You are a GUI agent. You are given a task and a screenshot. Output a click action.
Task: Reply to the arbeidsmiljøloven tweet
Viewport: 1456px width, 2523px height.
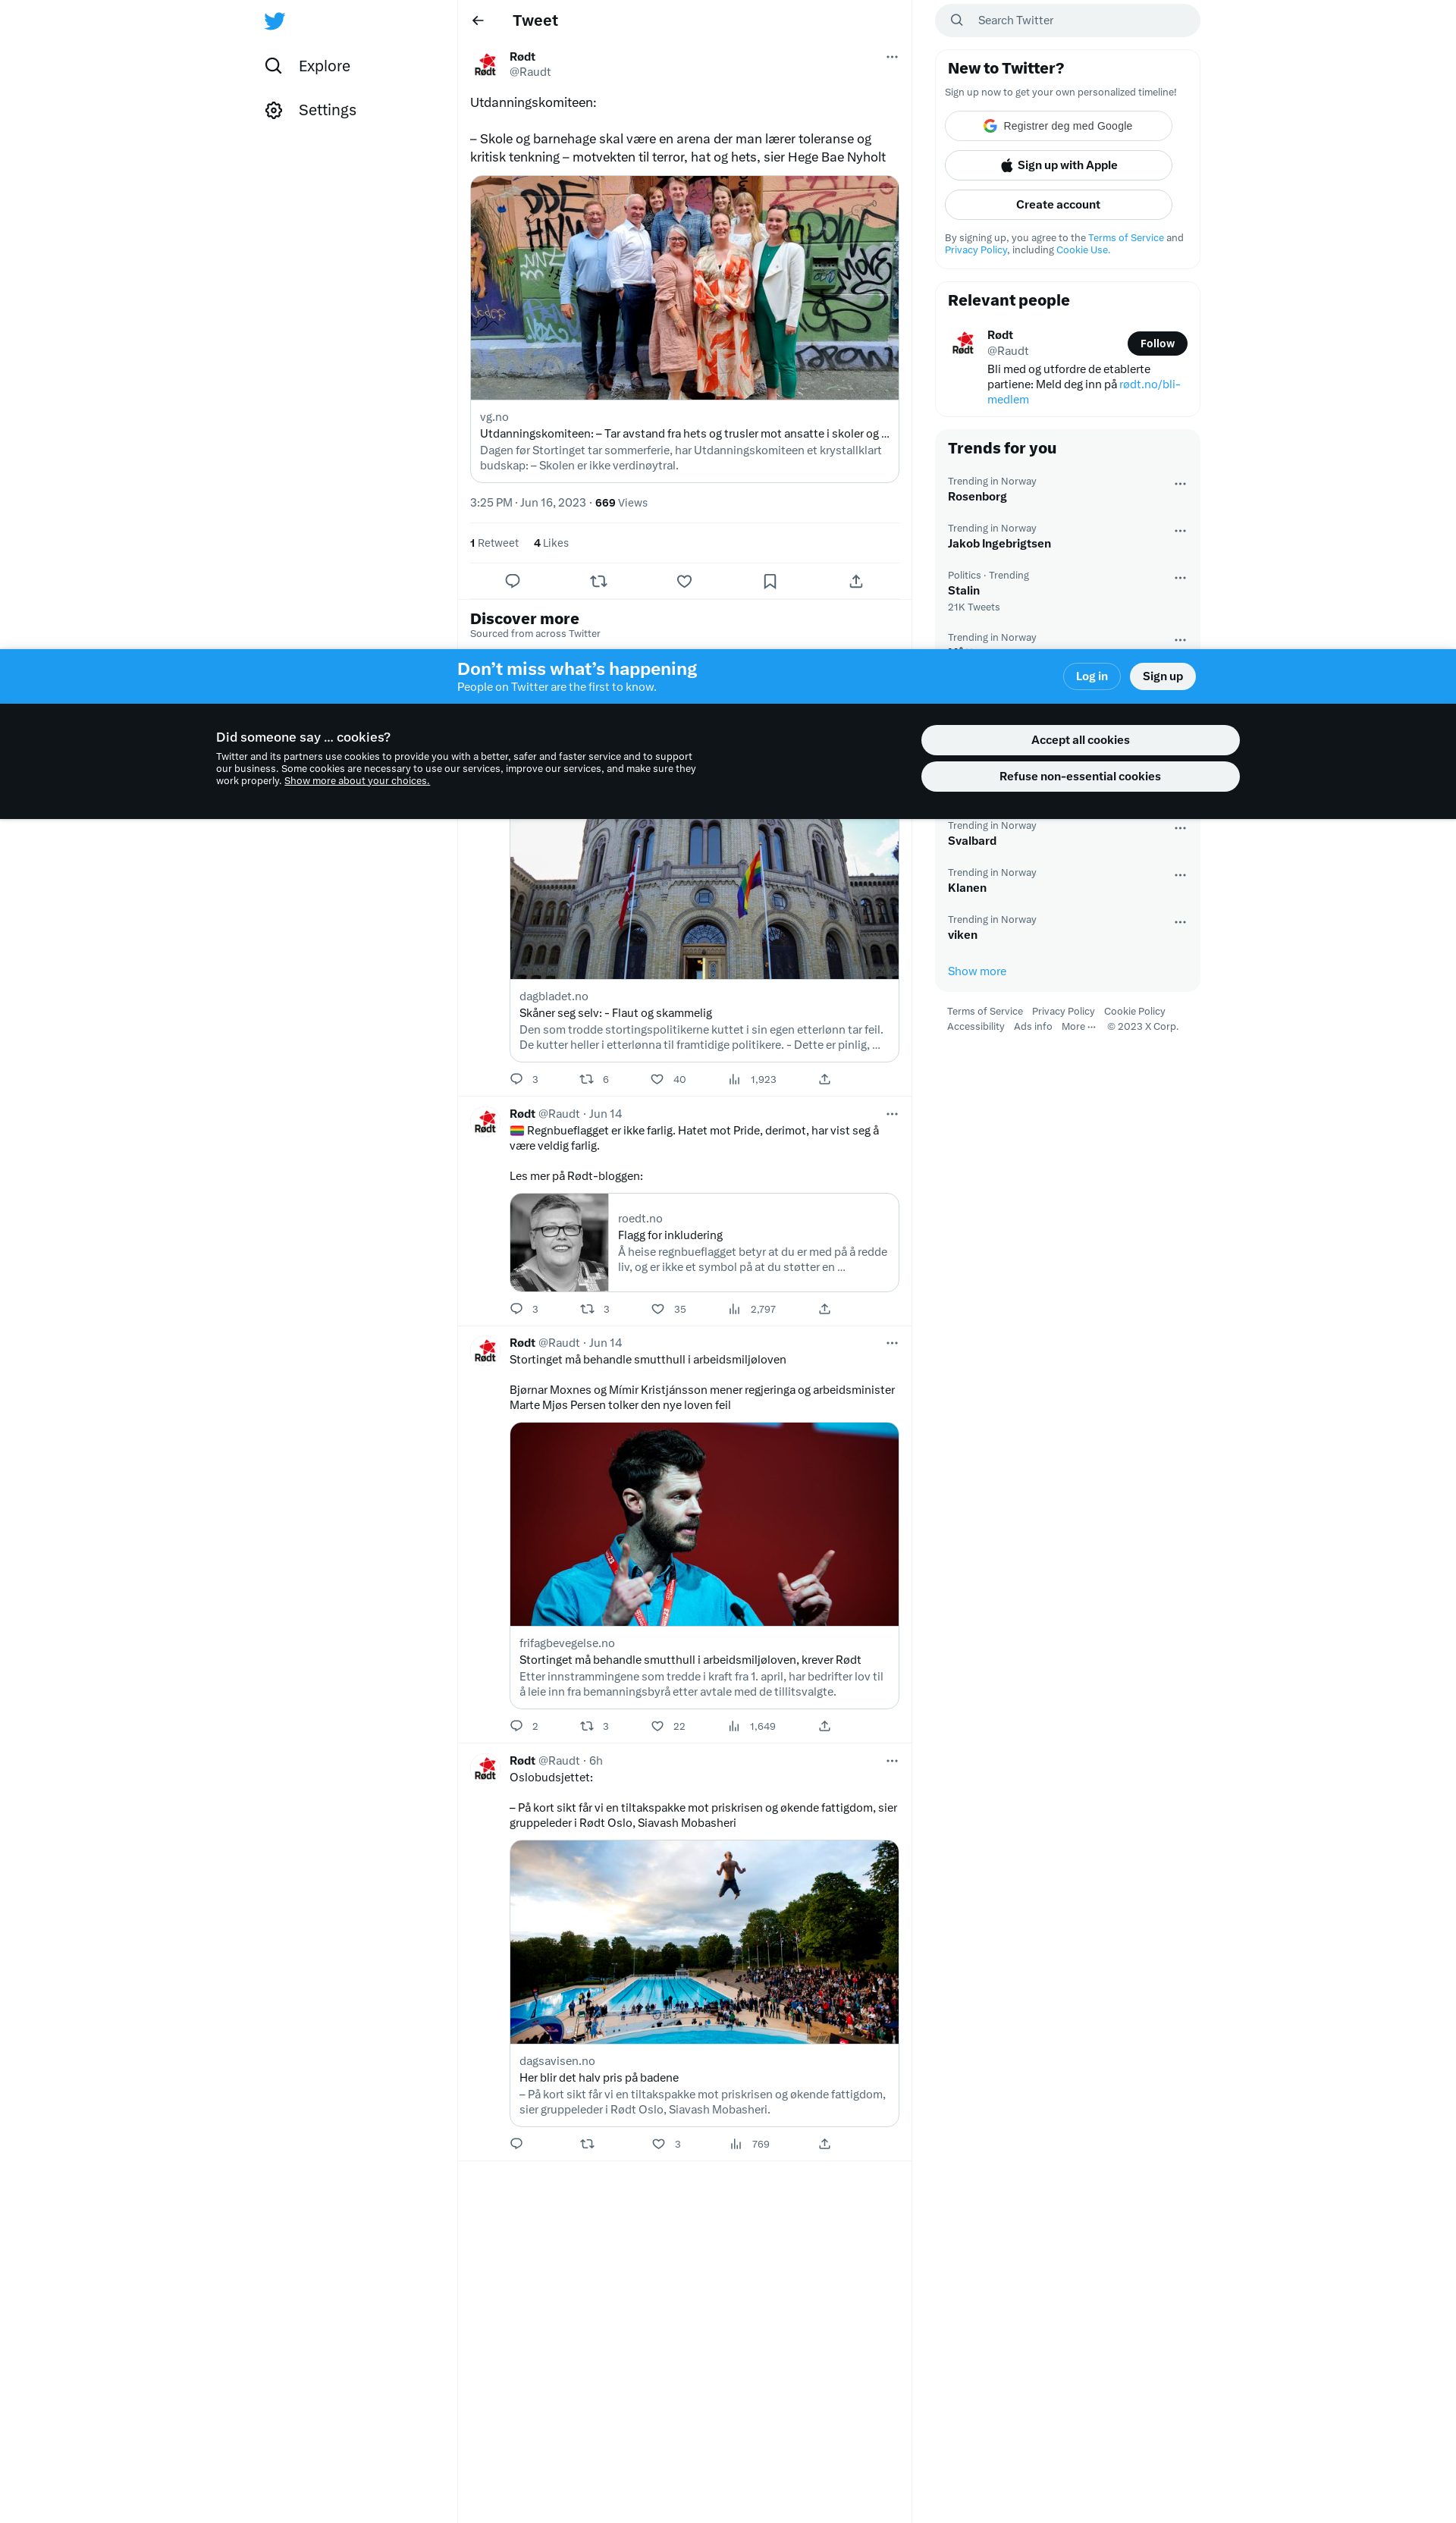[x=516, y=1726]
